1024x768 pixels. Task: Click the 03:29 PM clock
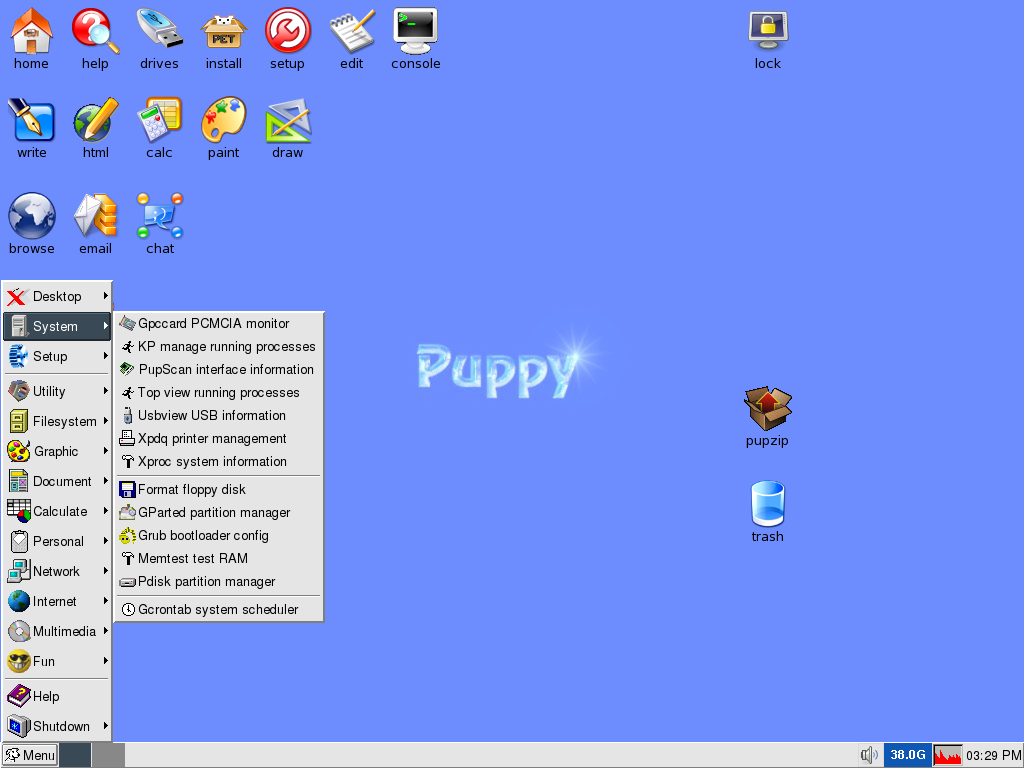pos(993,756)
